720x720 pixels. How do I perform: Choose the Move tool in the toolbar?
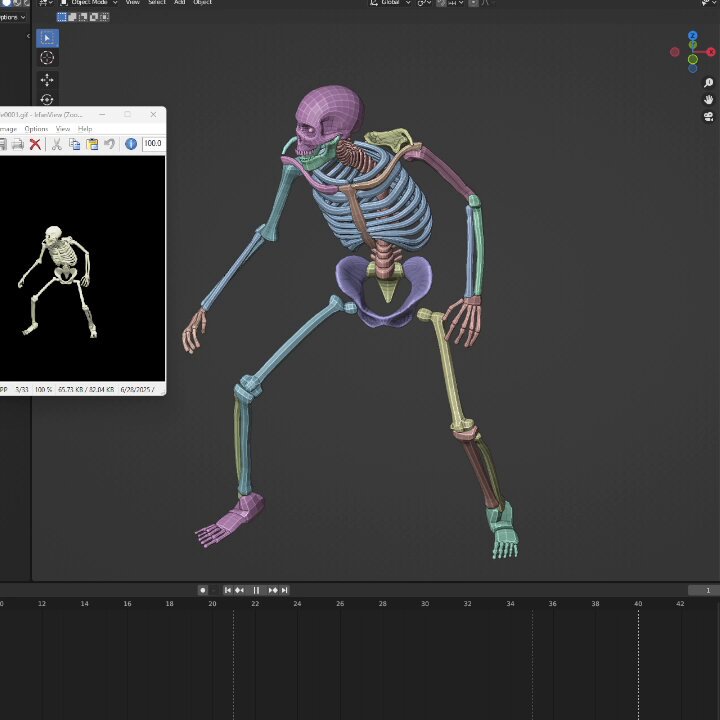coord(47,80)
